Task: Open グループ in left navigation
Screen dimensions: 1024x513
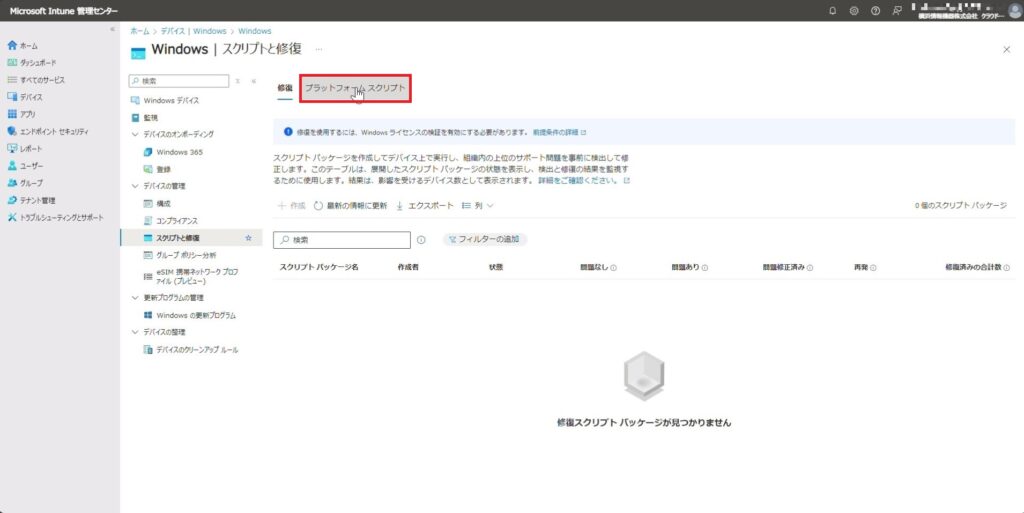Action: (x=25, y=183)
